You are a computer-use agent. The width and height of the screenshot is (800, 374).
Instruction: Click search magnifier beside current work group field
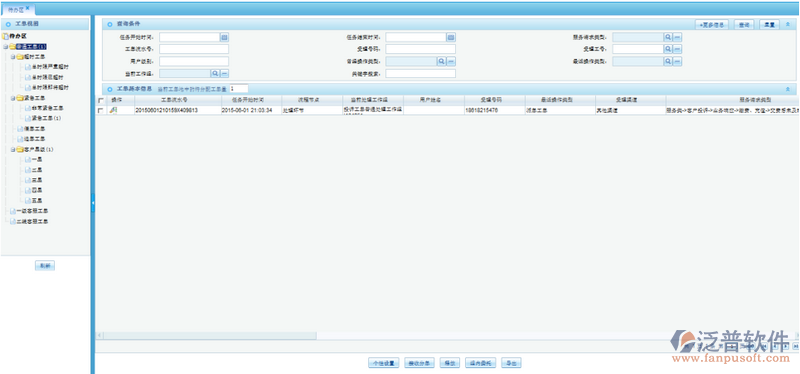coord(215,73)
